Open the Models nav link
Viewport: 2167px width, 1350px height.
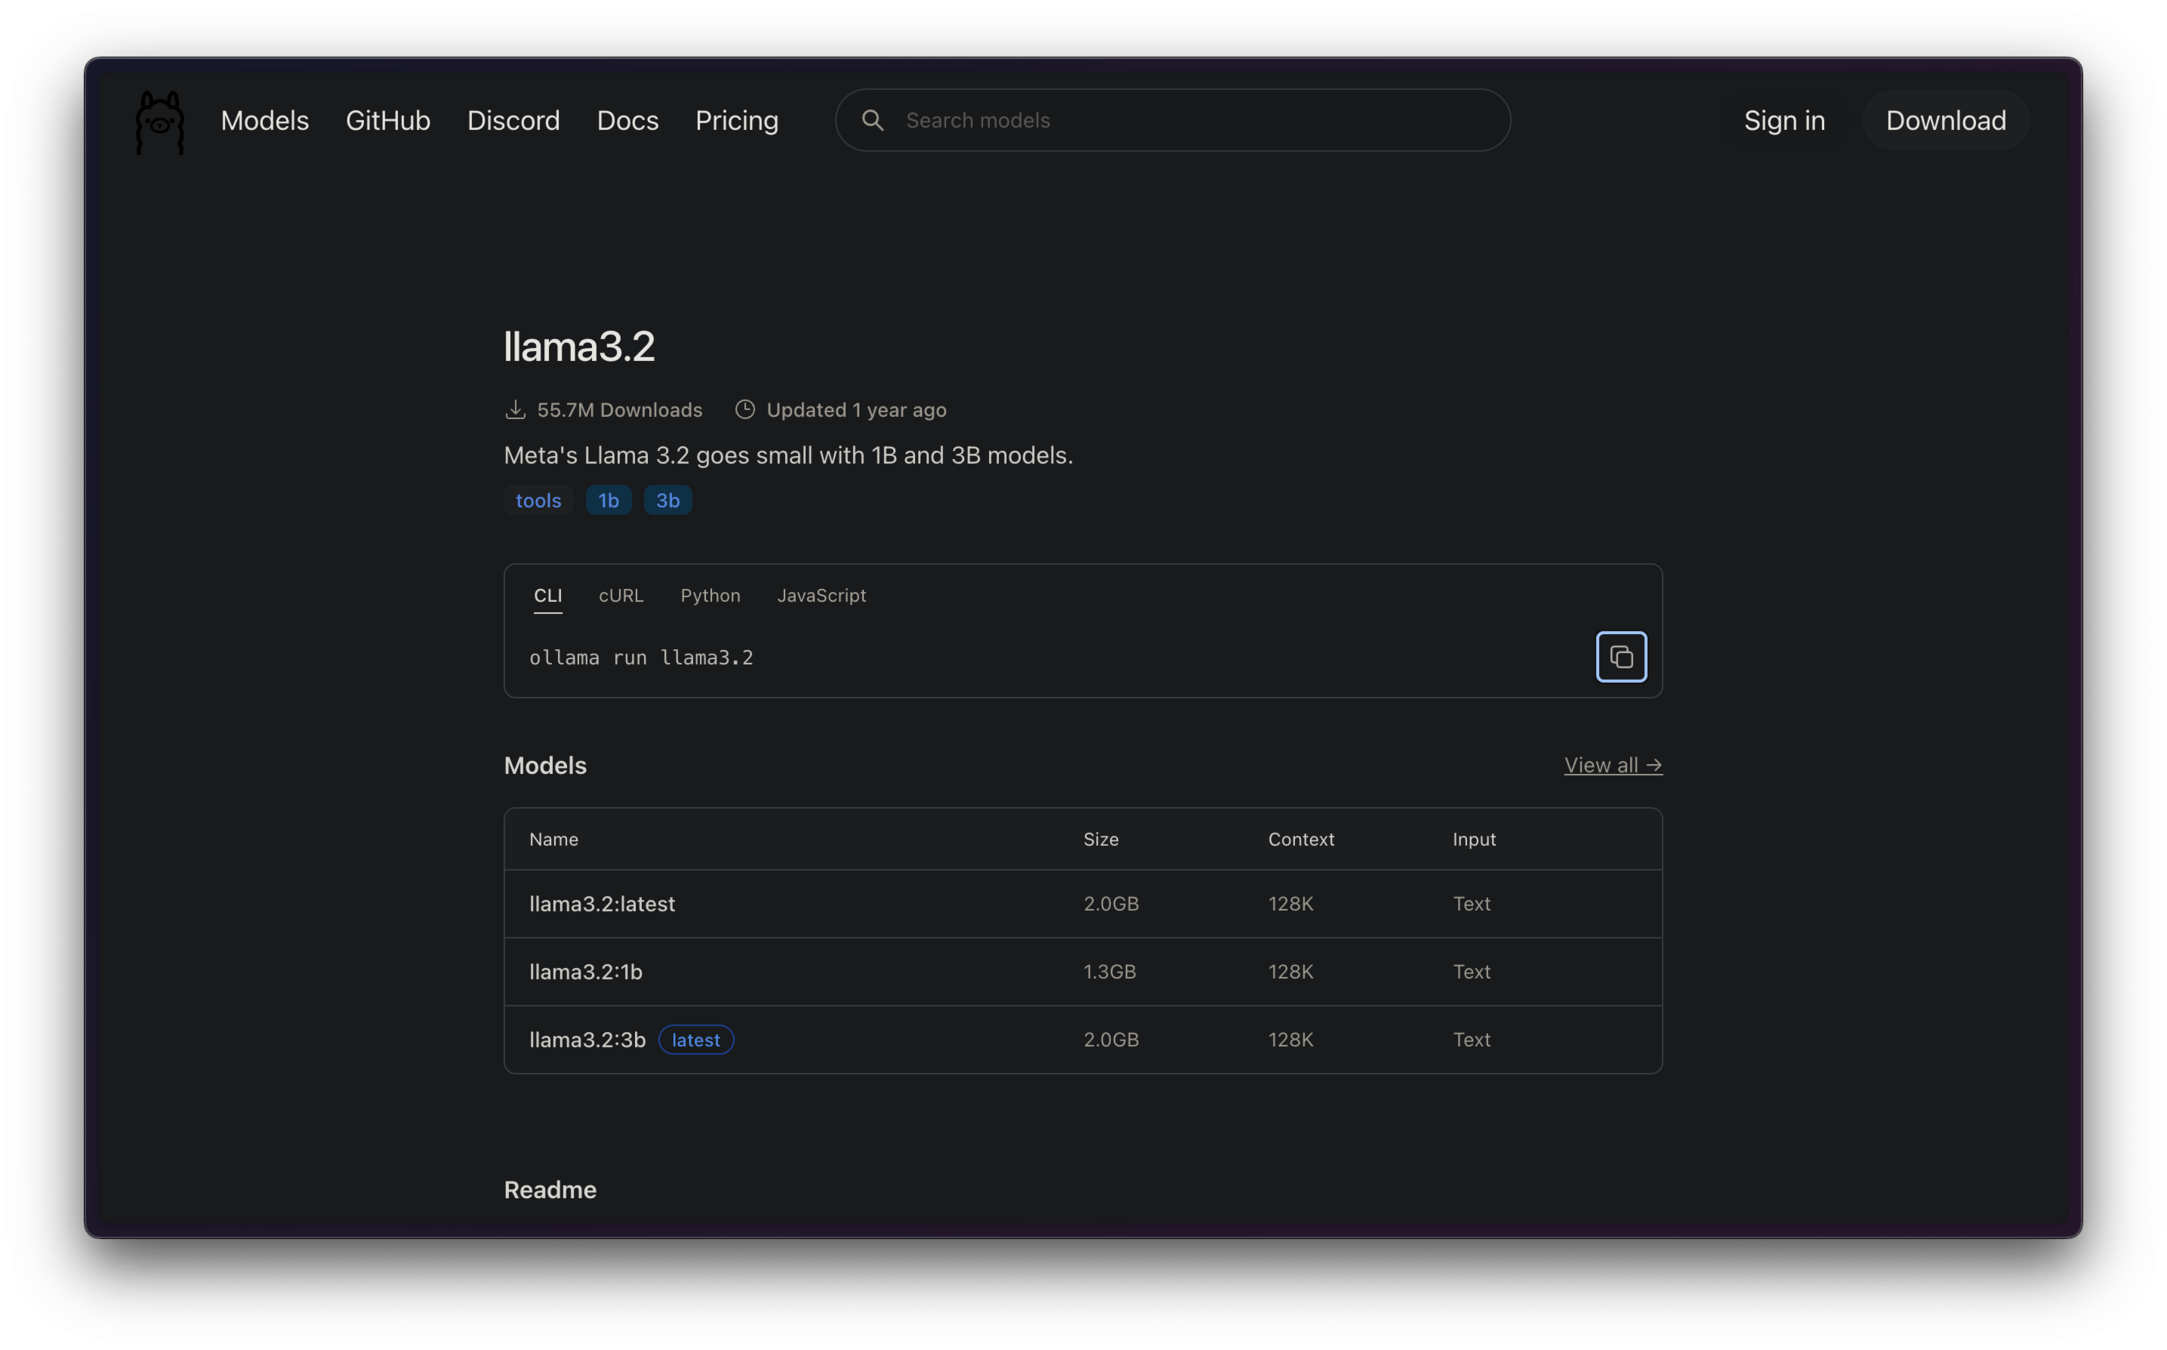tap(264, 120)
